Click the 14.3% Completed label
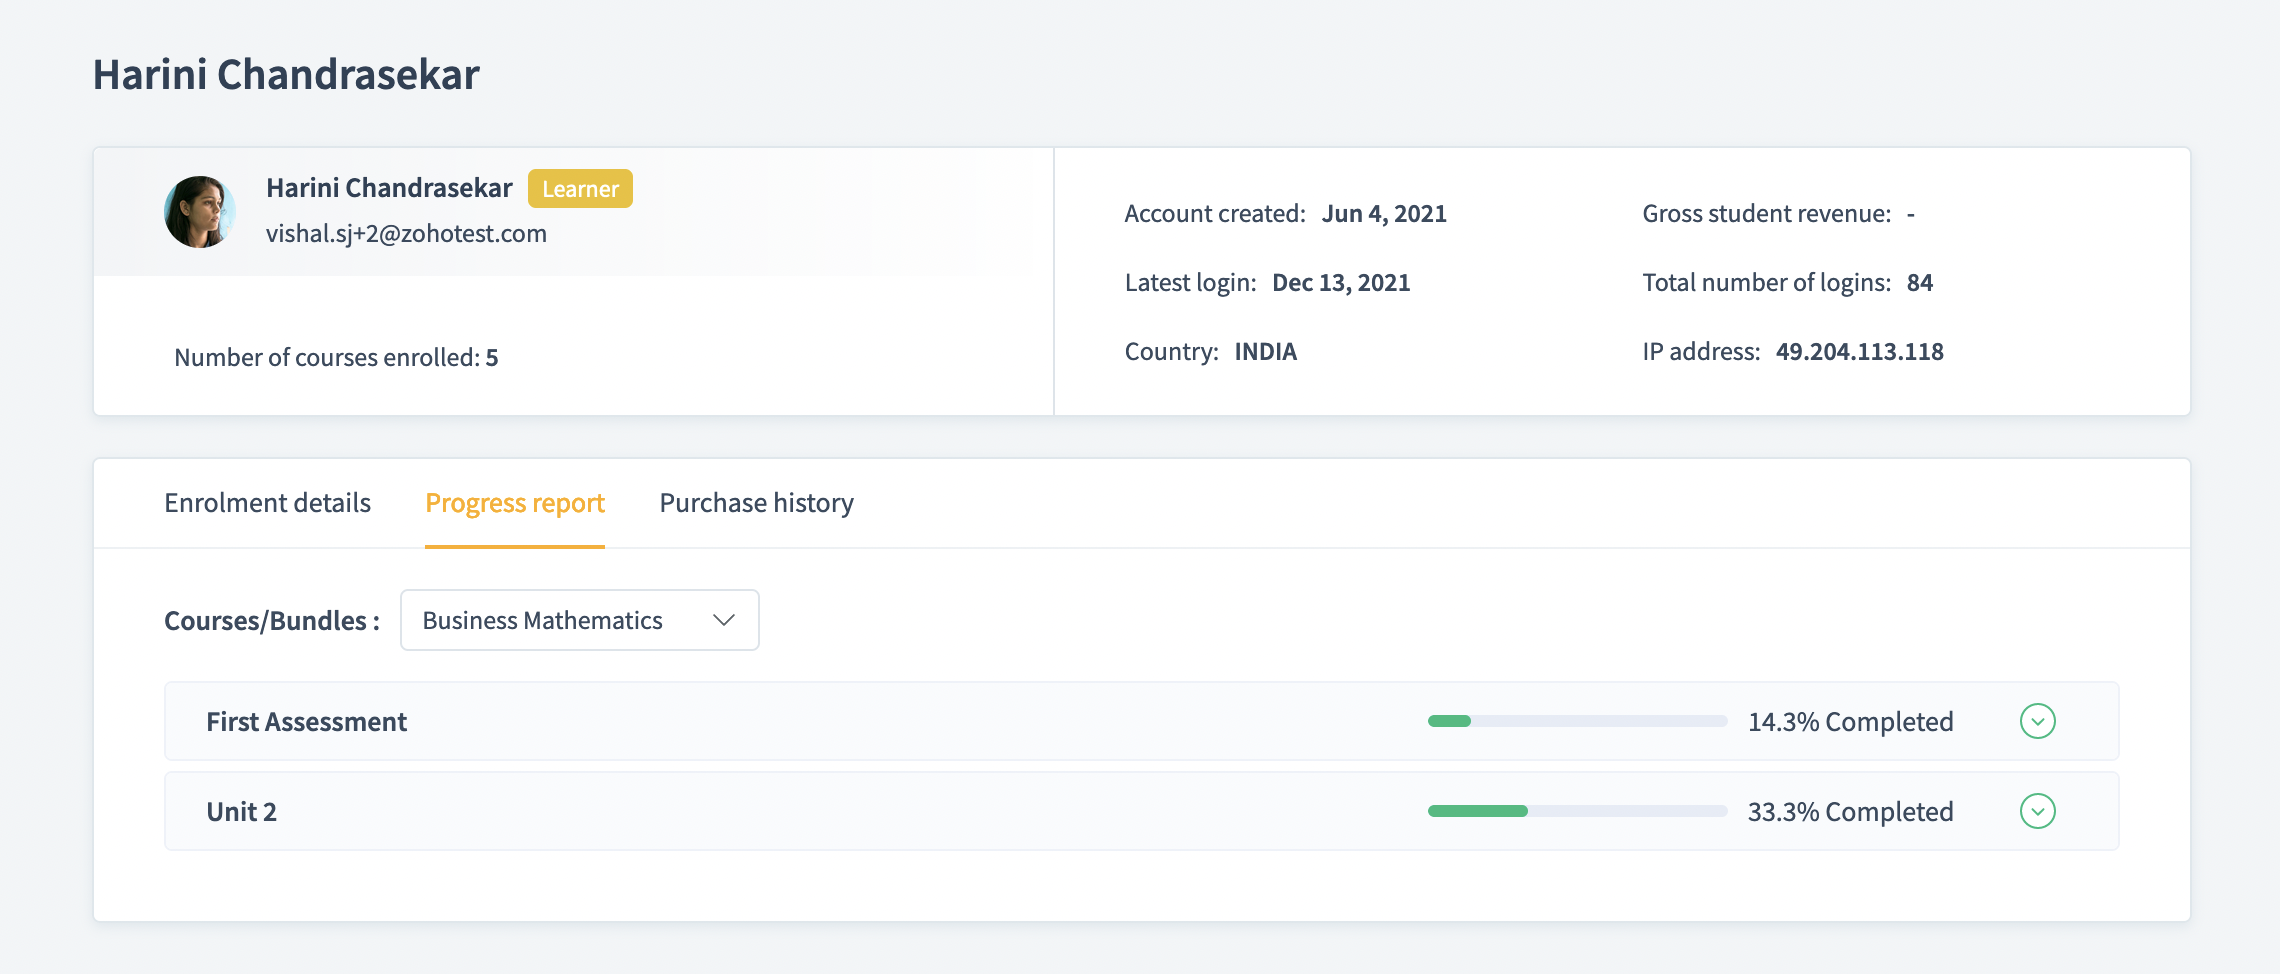 1850,722
